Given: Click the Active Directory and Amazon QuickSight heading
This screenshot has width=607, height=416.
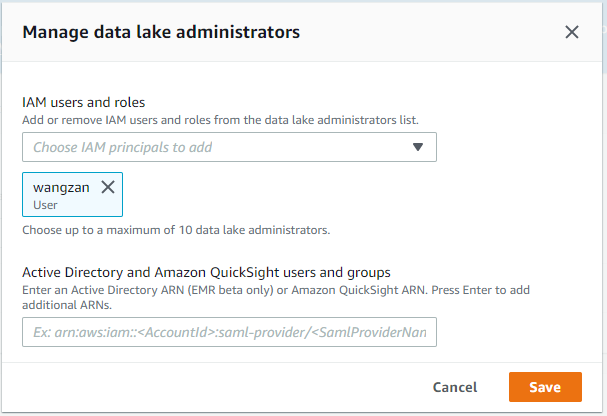Looking at the screenshot, I should (206, 272).
